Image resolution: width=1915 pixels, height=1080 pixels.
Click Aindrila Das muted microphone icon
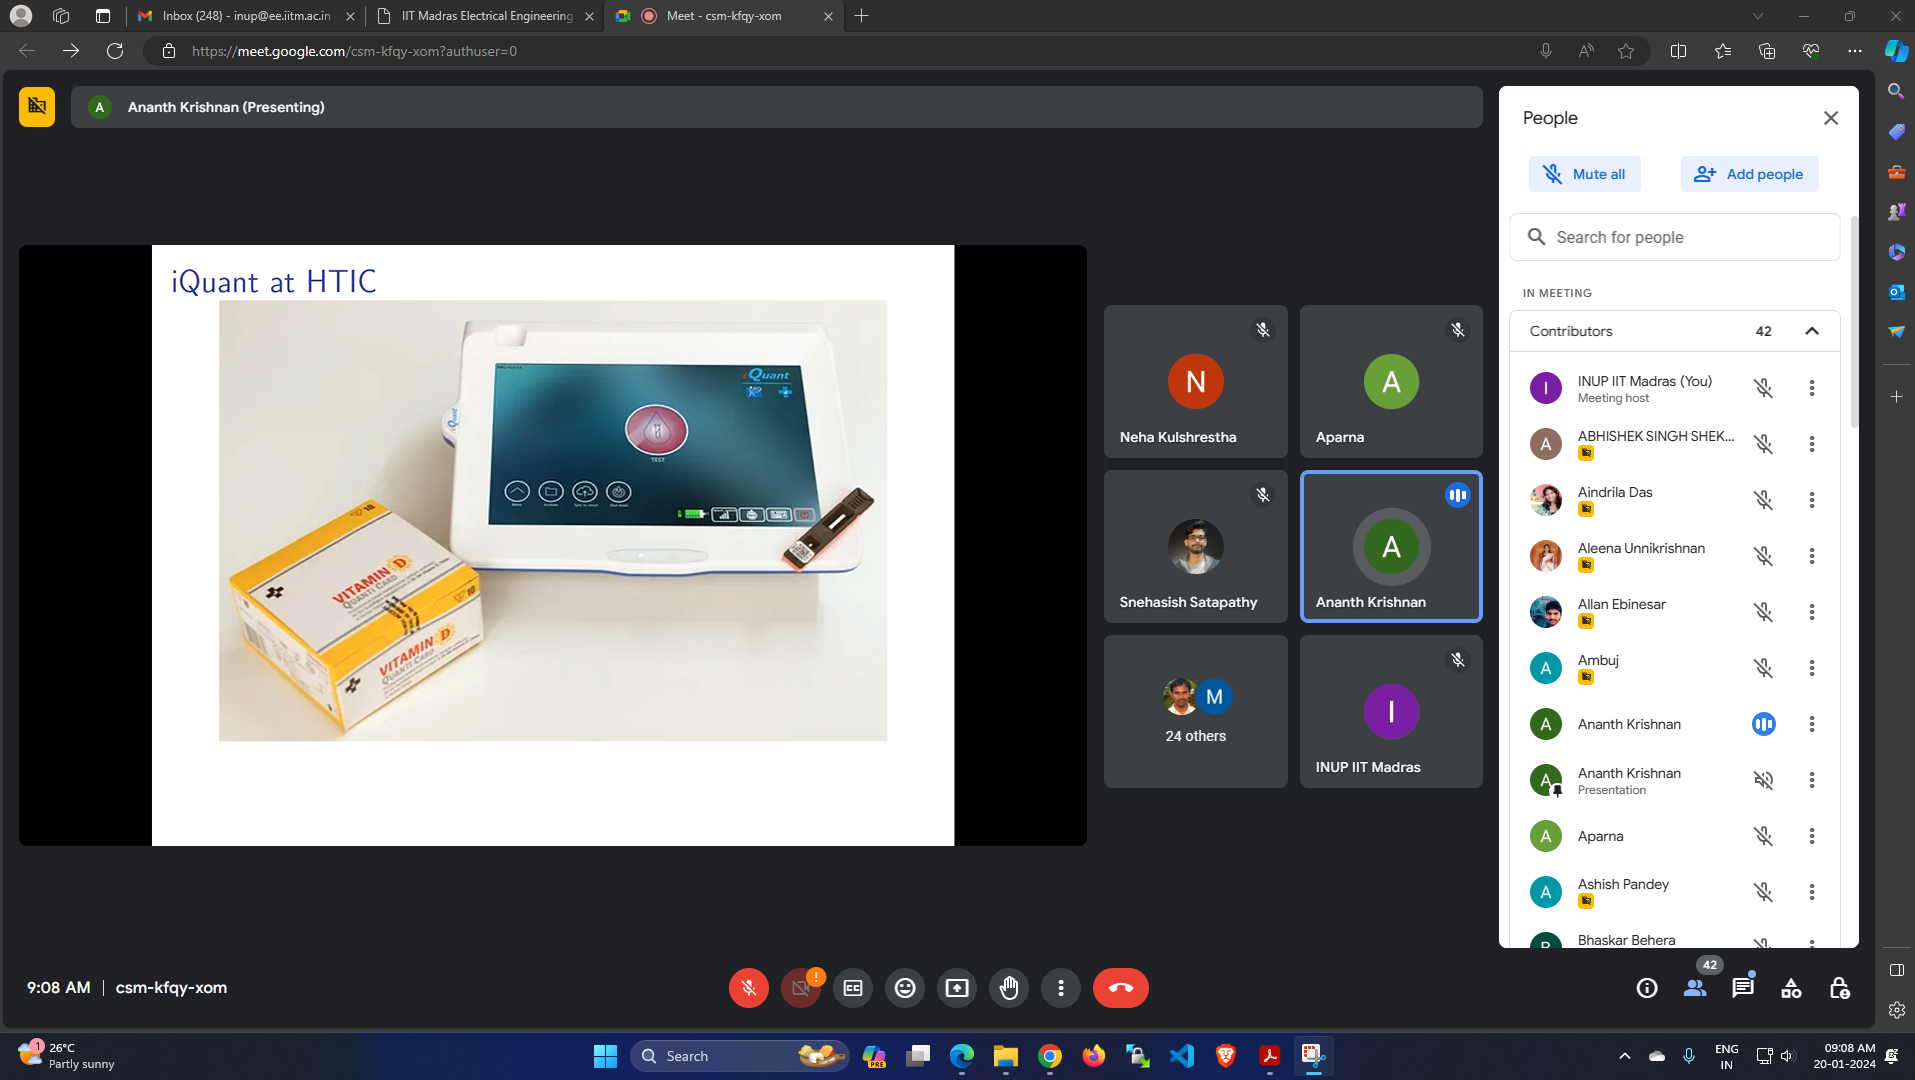[x=1764, y=500]
